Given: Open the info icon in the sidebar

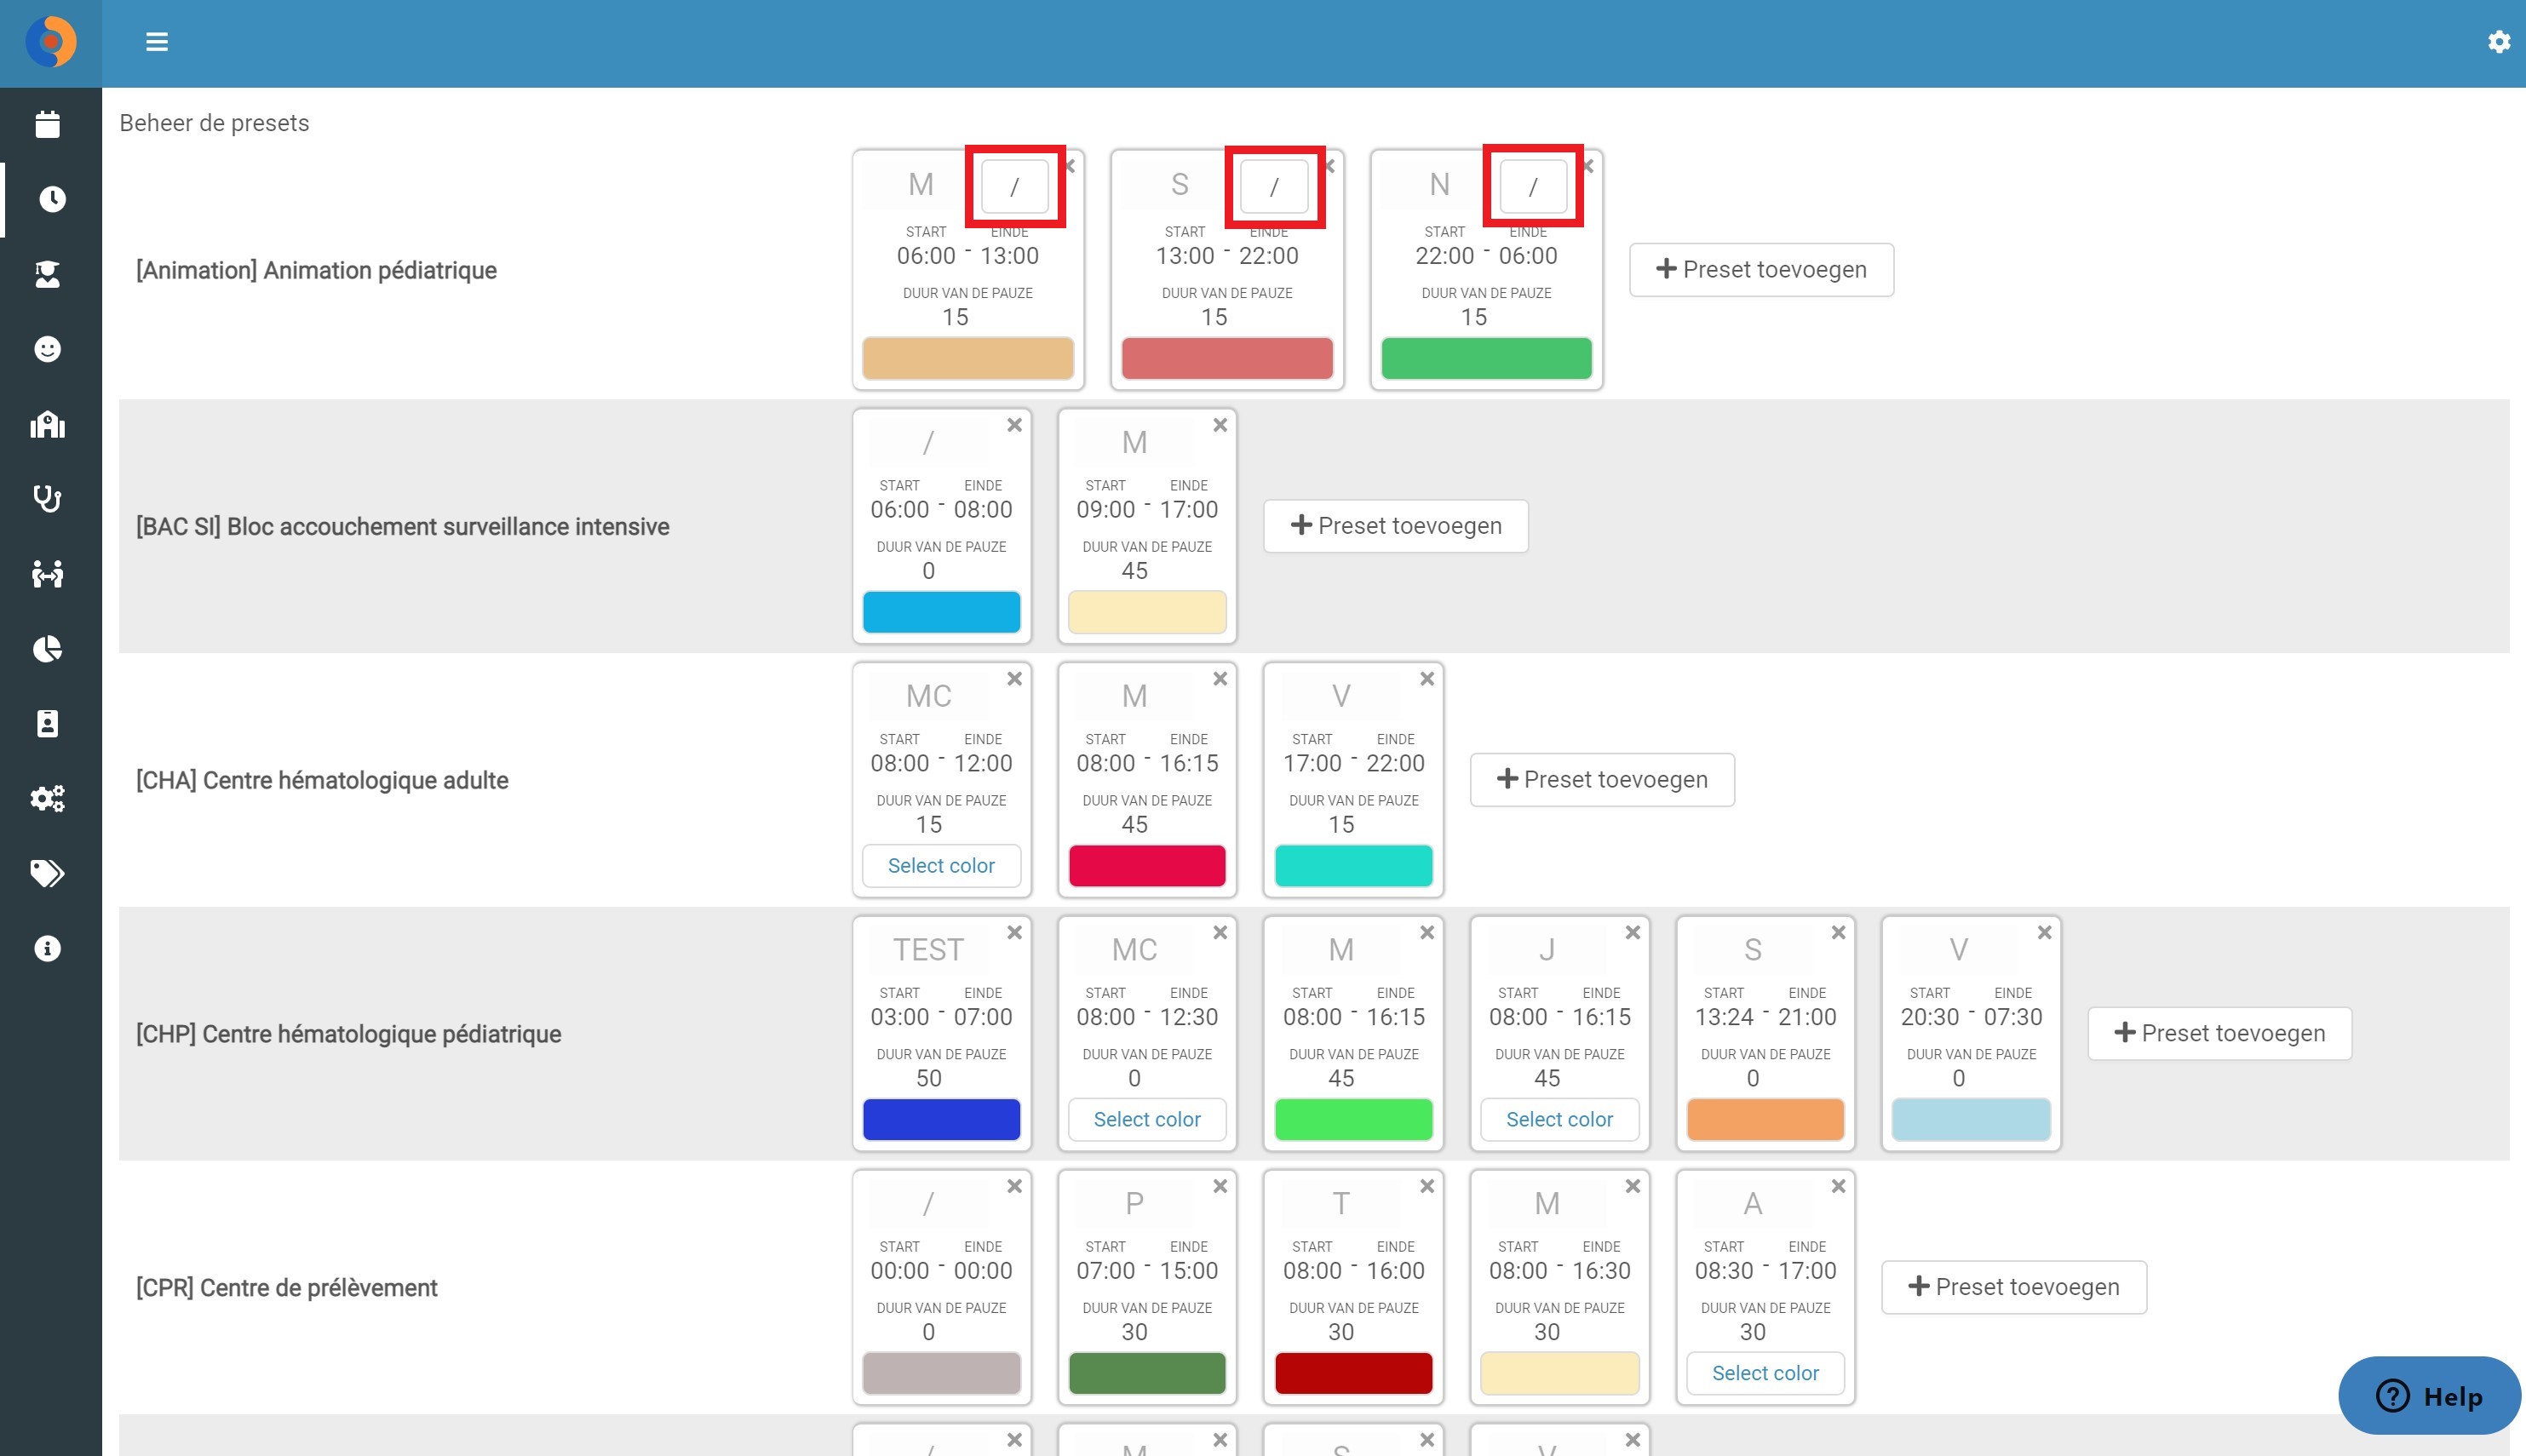Looking at the screenshot, I should [x=48, y=948].
